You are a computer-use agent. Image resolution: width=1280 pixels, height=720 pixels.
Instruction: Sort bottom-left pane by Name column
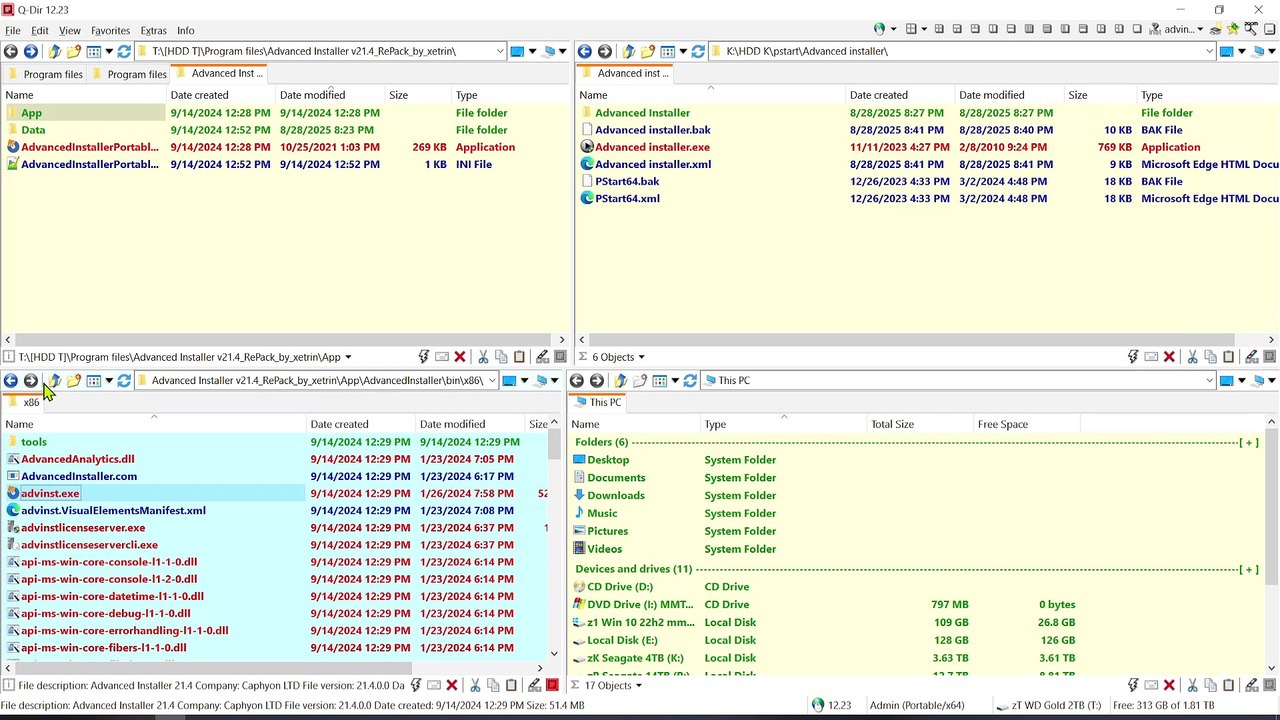(x=153, y=424)
